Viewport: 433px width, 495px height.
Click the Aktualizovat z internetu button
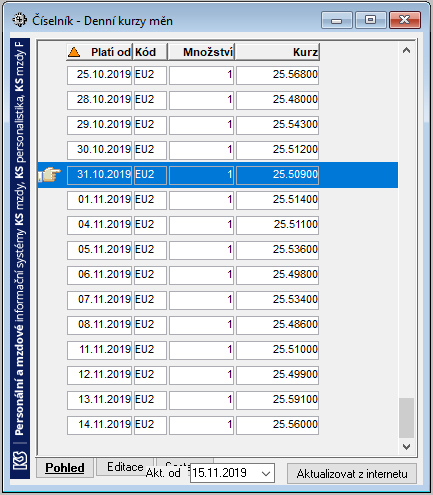[352, 474]
